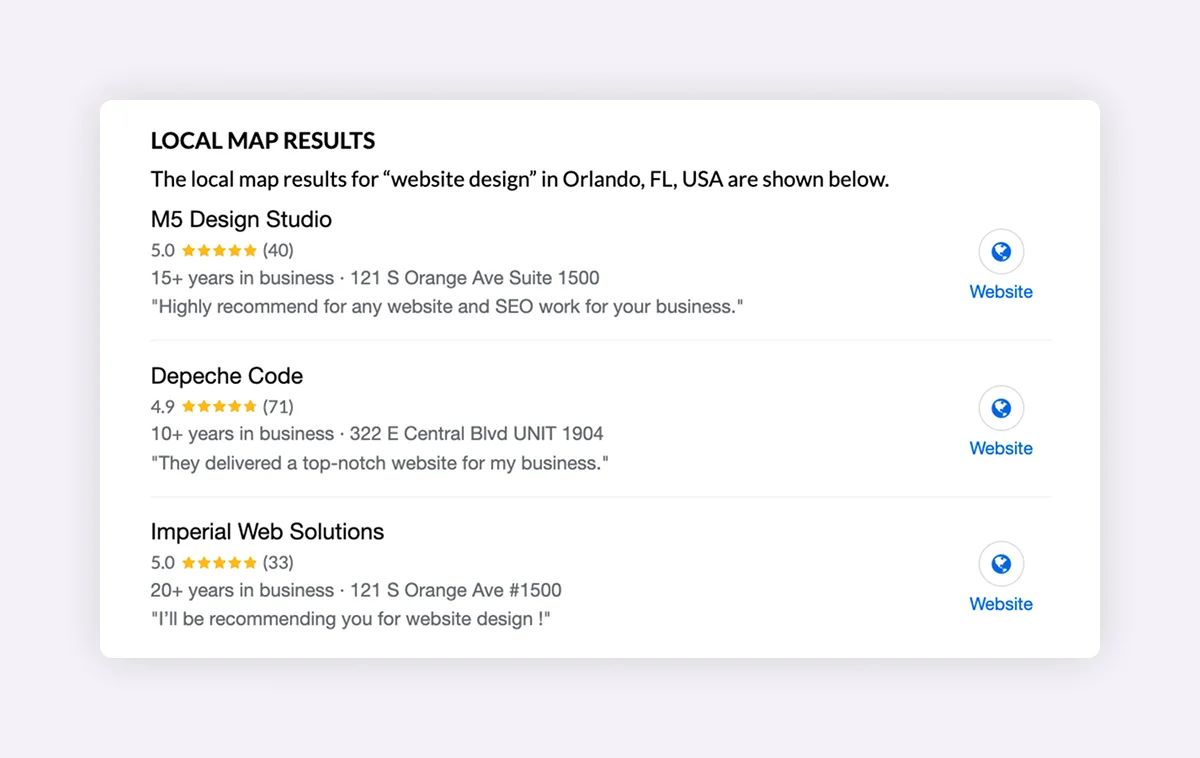This screenshot has height=758, width=1200.
Task: Click the (40) review count
Action: click(x=278, y=250)
